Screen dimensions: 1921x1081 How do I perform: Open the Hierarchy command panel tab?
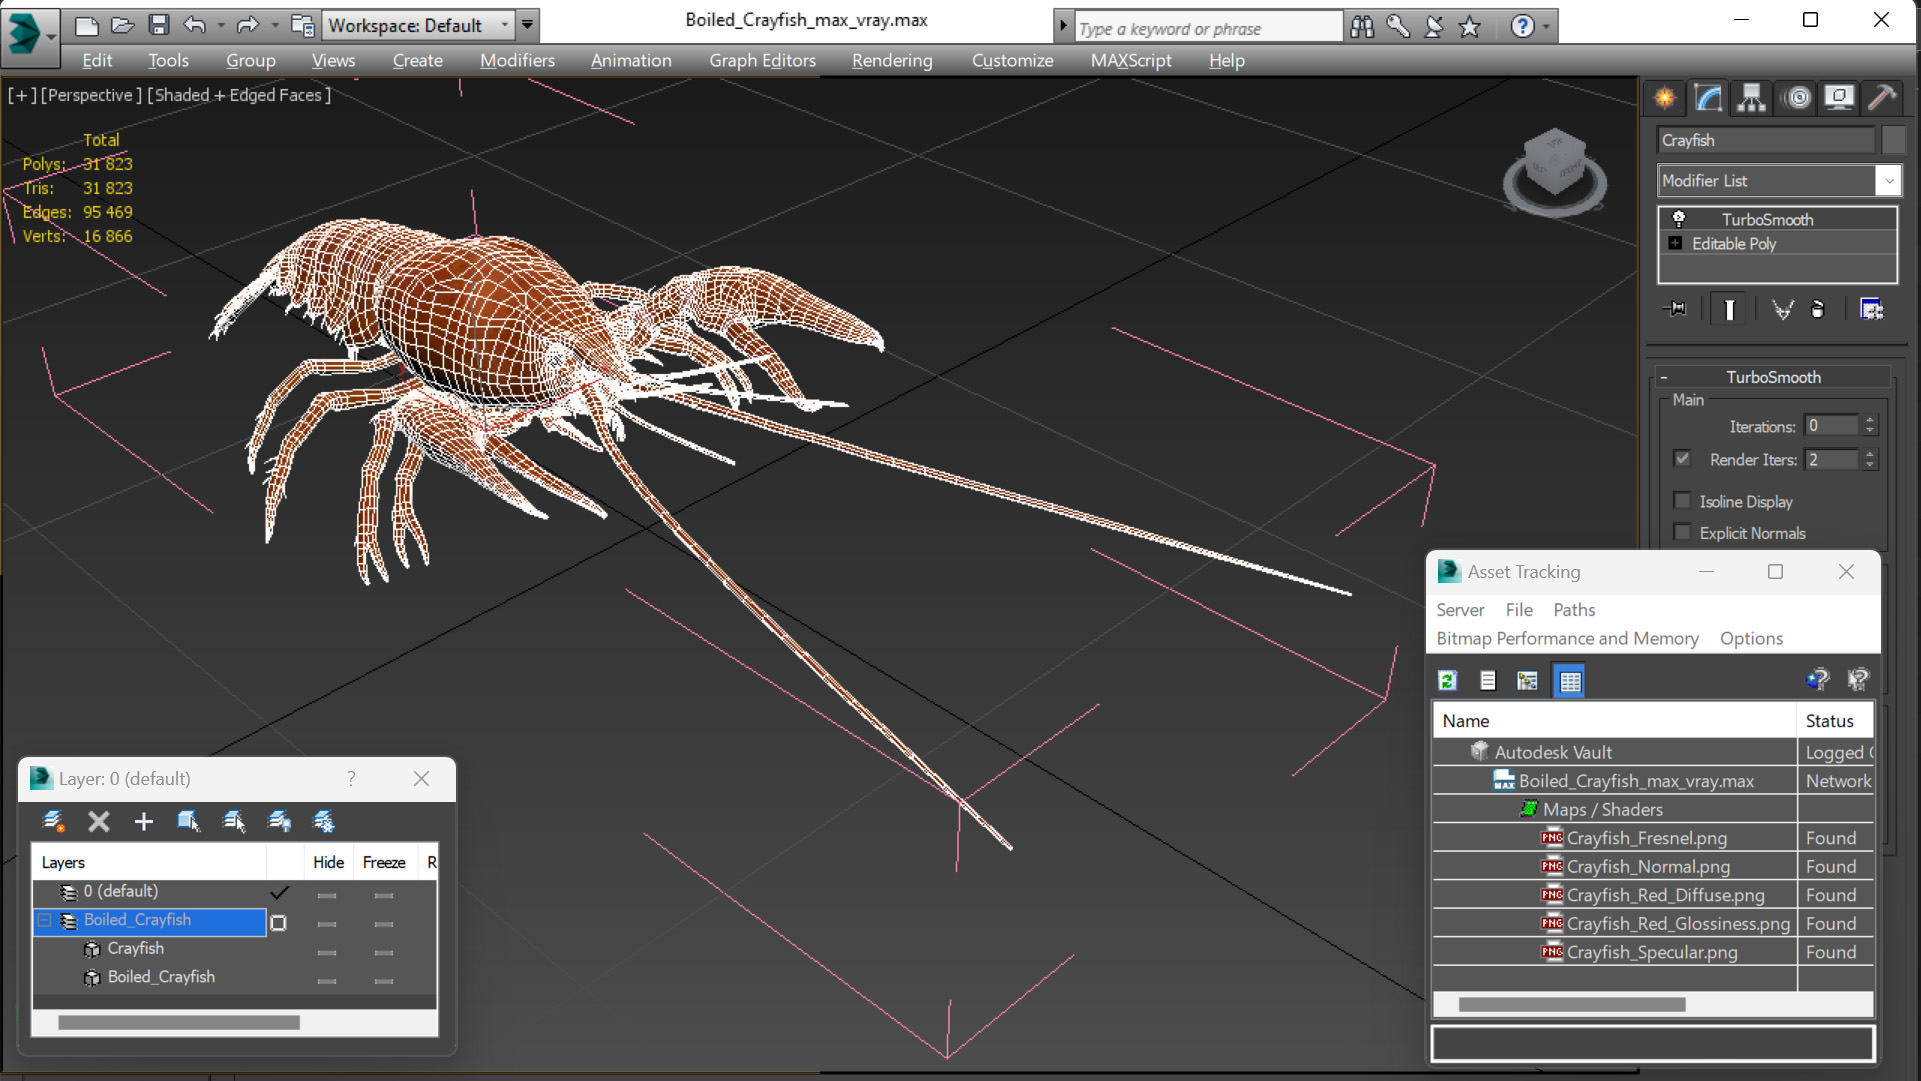[1751, 98]
